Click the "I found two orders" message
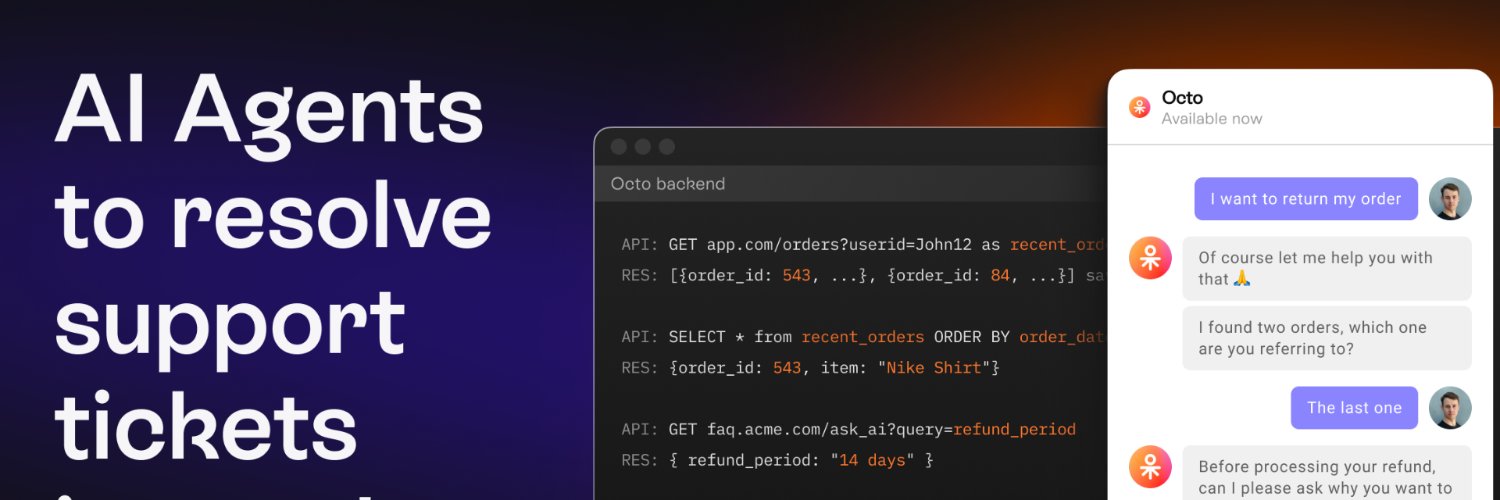 pos(1327,338)
